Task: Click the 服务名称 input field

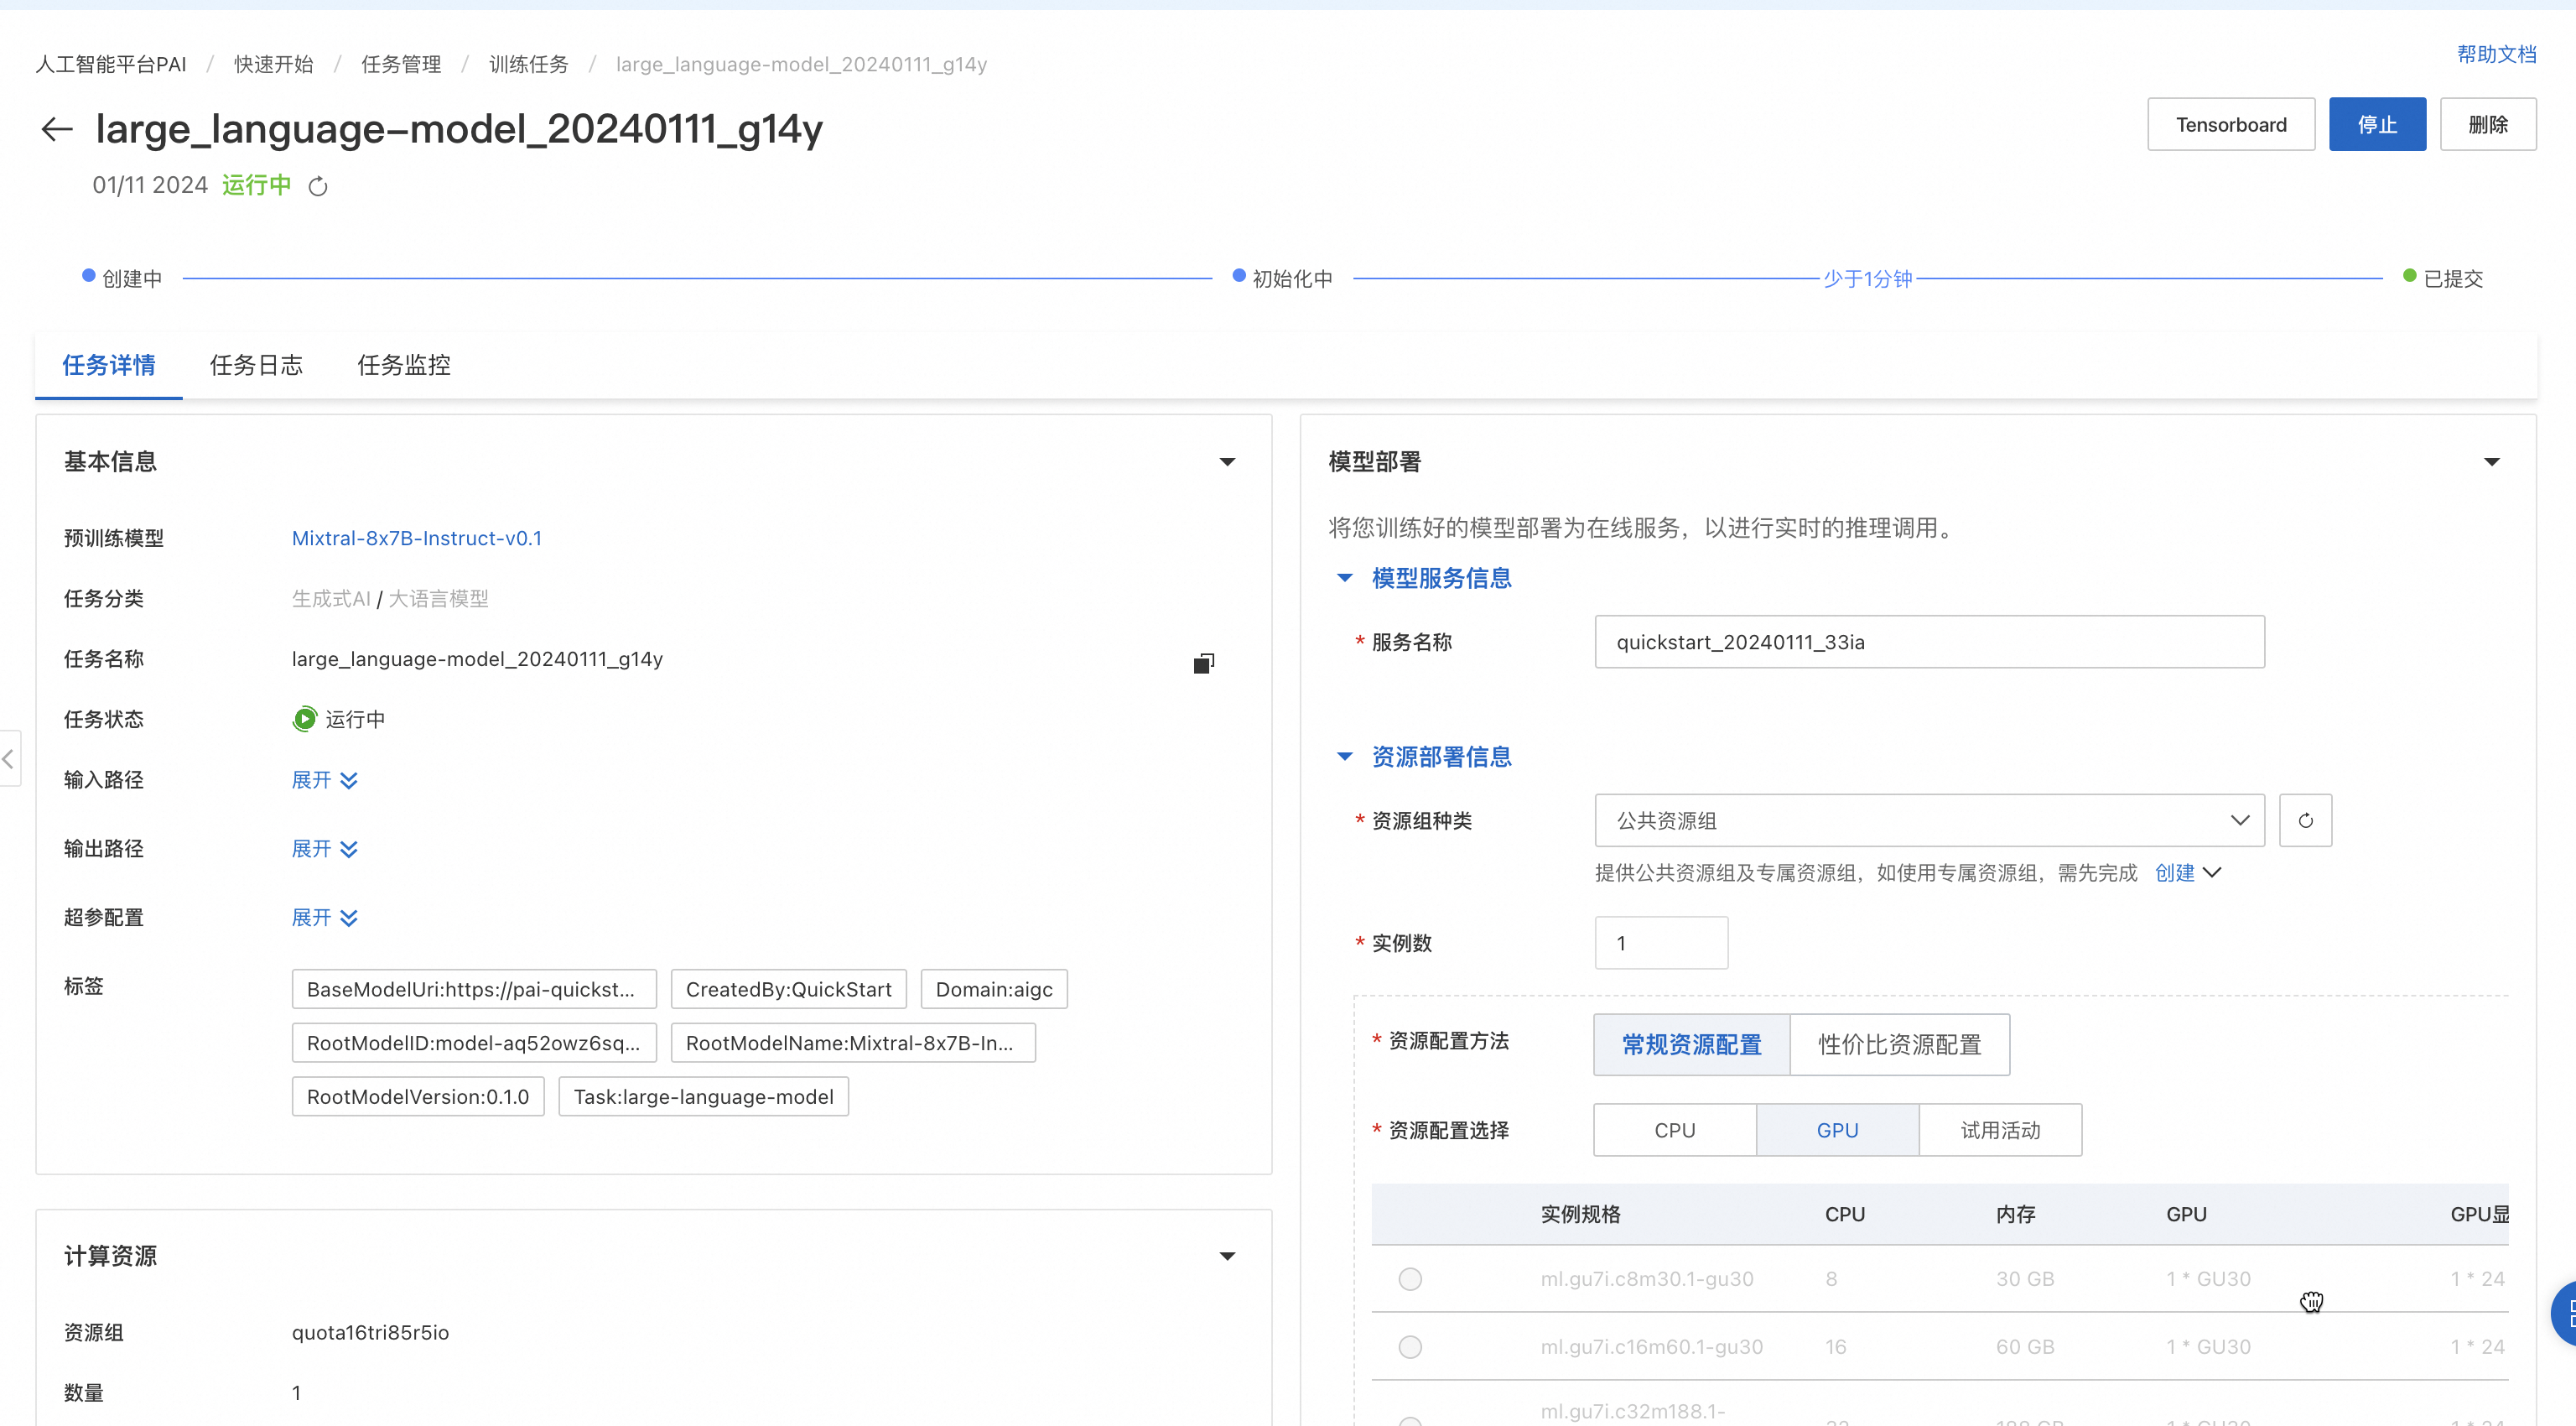Action: coord(1929,642)
